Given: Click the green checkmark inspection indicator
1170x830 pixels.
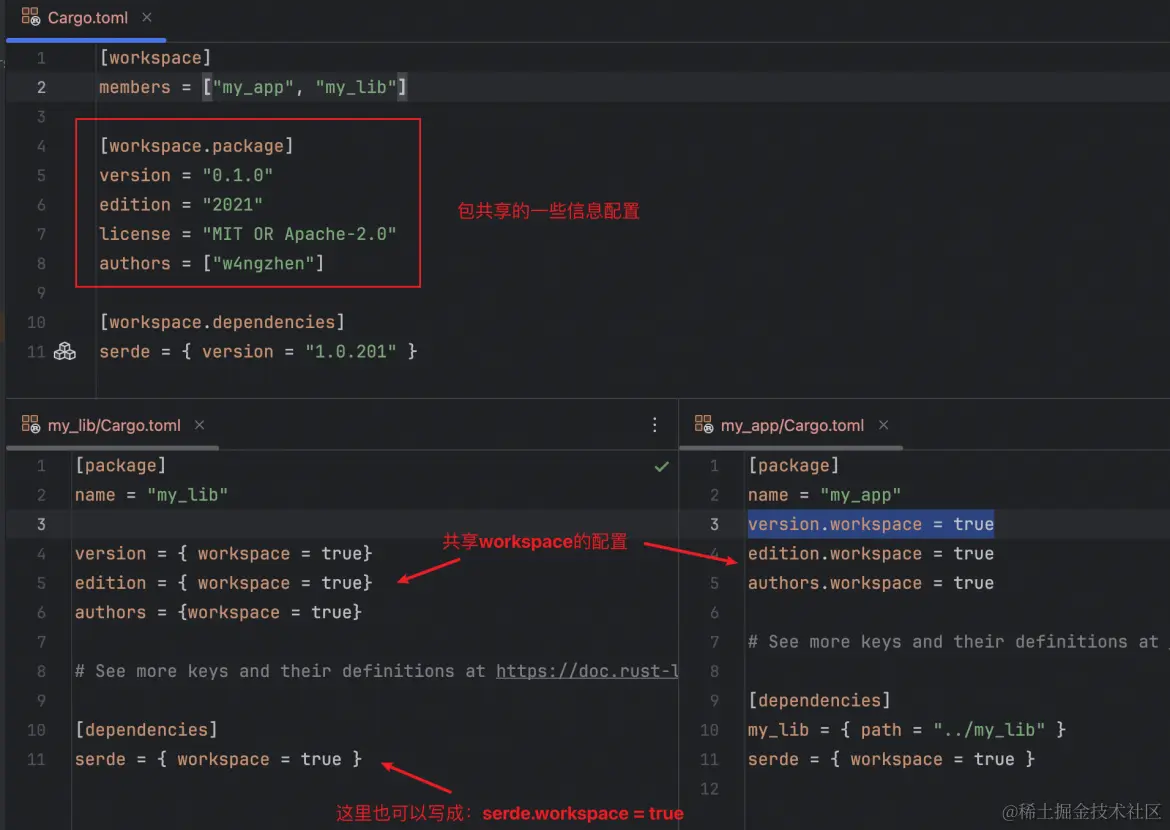Looking at the screenshot, I should (661, 466).
